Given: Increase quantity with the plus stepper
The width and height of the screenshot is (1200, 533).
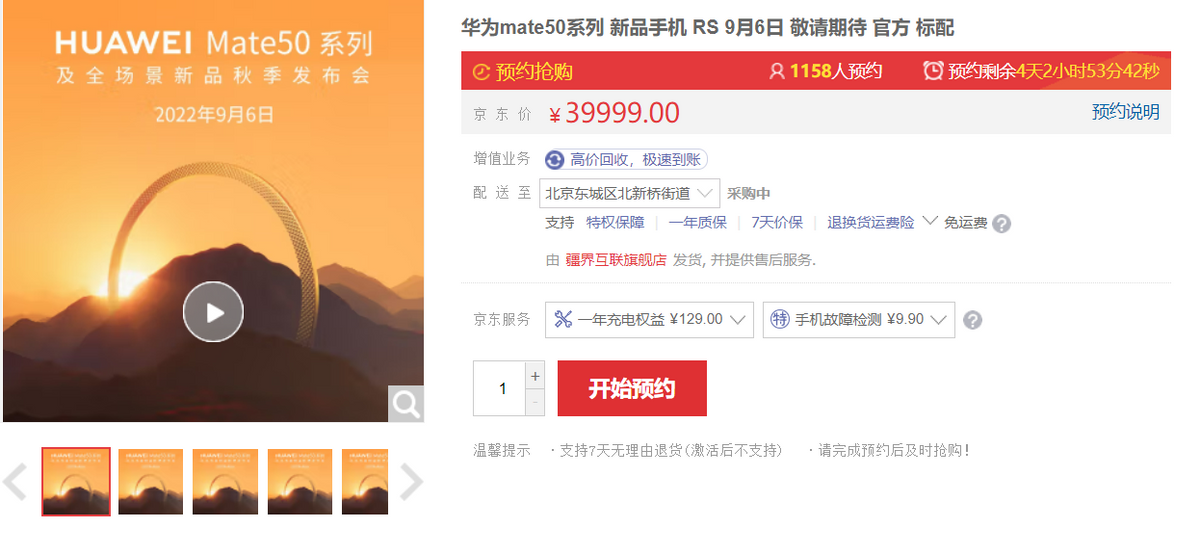Looking at the screenshot, I should (x=535, y=376).
